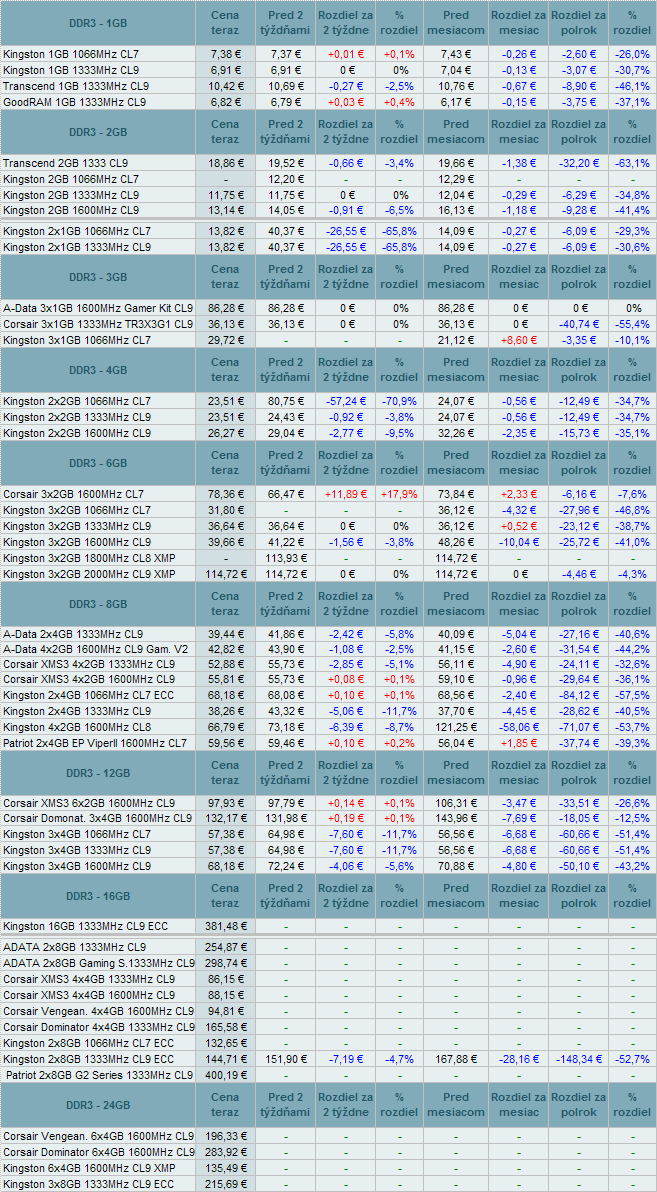Click Corsair 3x1GB 1333MHz TR3X3G1 CL9 name
The height and width of the screenshot is (1192, 657).
point(98,324)
